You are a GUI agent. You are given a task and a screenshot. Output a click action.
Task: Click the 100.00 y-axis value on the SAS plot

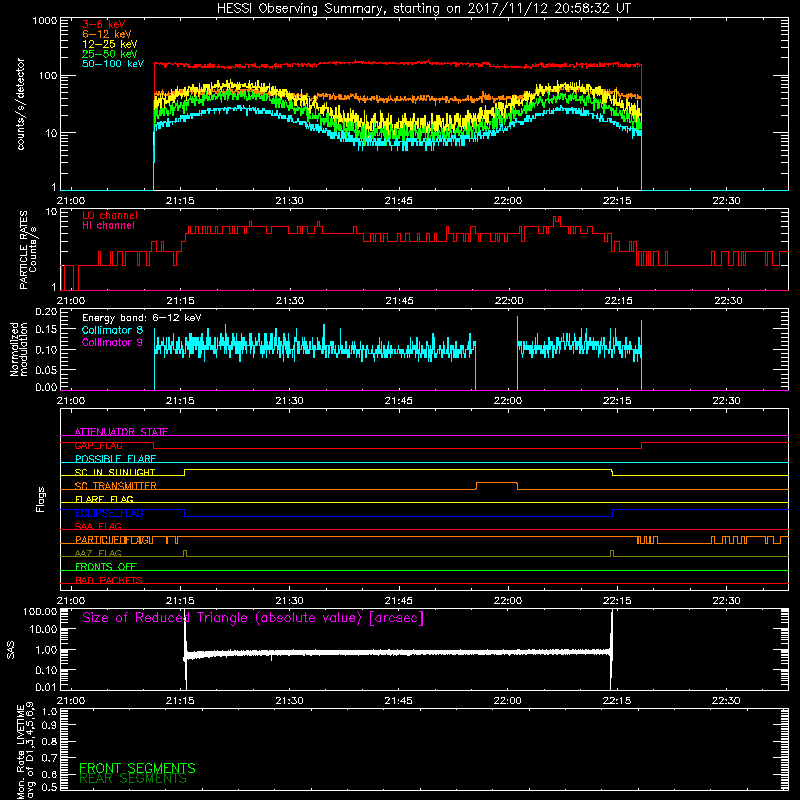(40, 612)
